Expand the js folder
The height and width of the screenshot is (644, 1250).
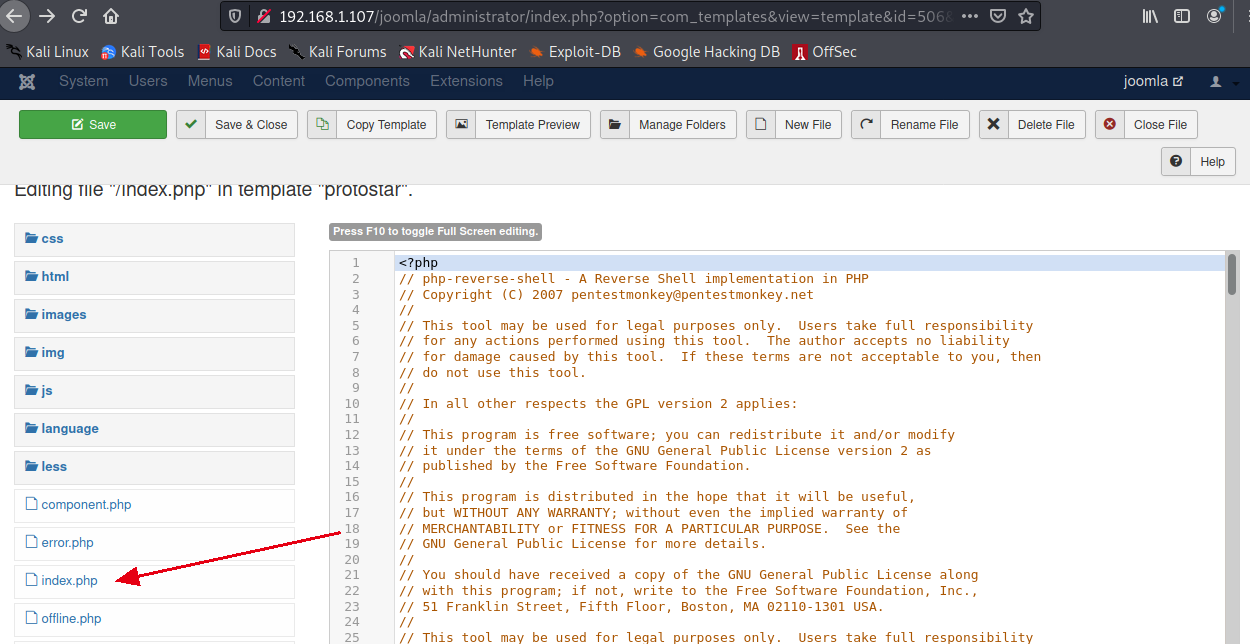coord(154,391)
